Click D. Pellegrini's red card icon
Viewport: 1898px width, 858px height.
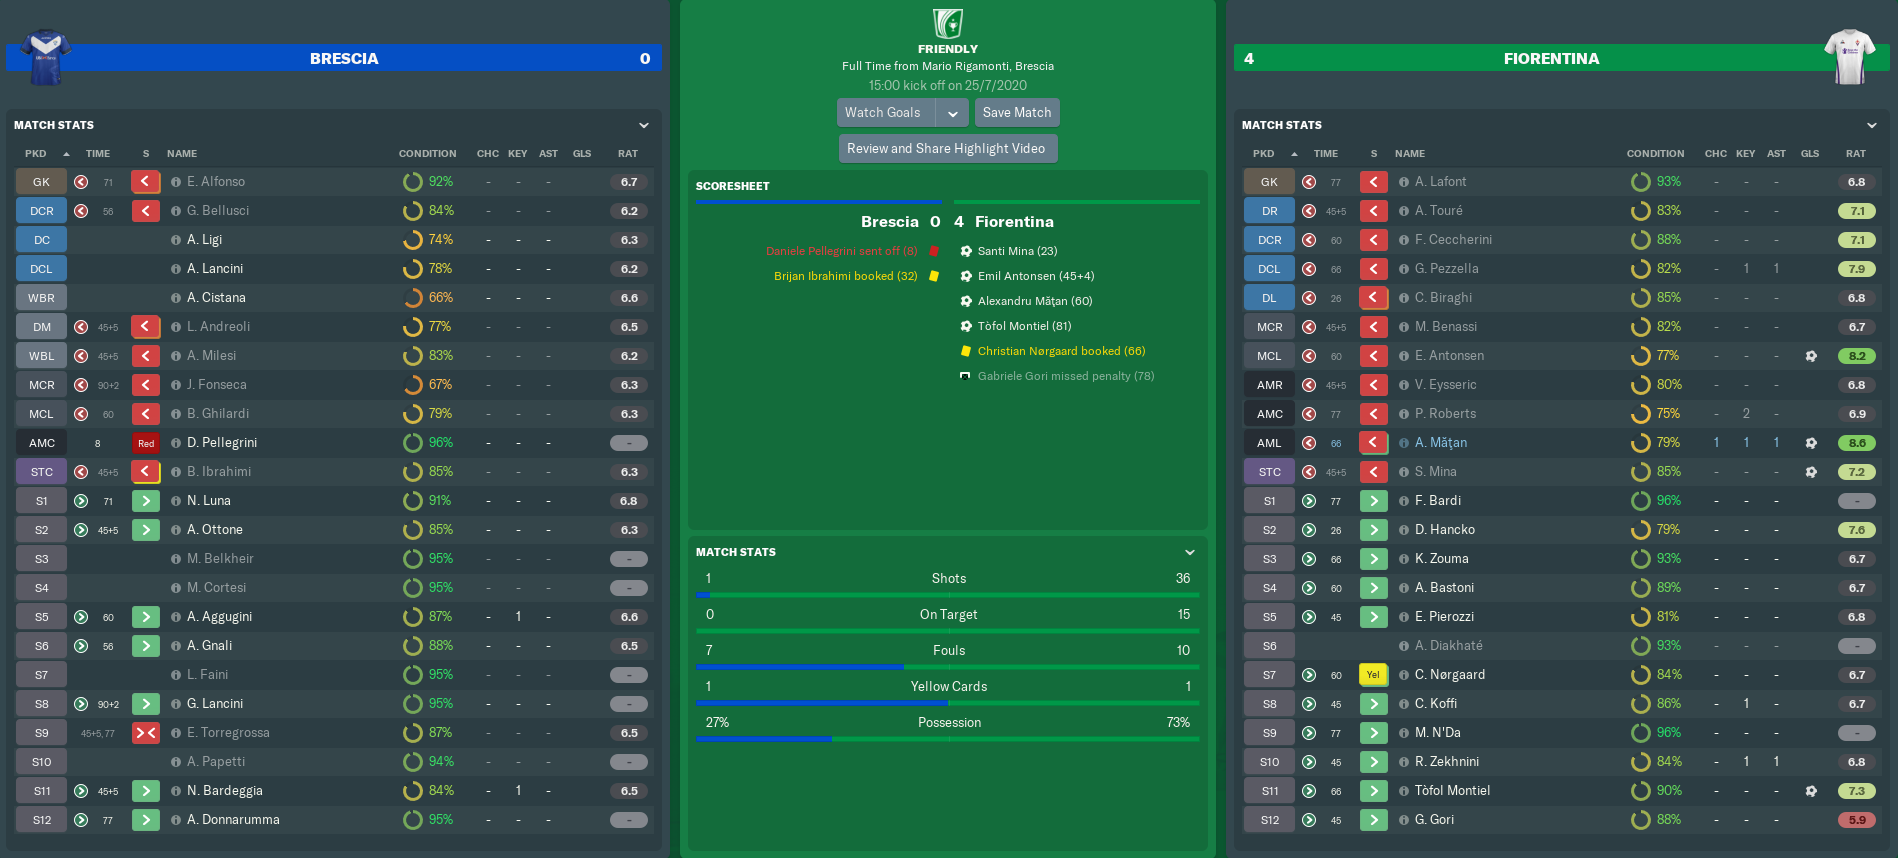pos(146,443)
